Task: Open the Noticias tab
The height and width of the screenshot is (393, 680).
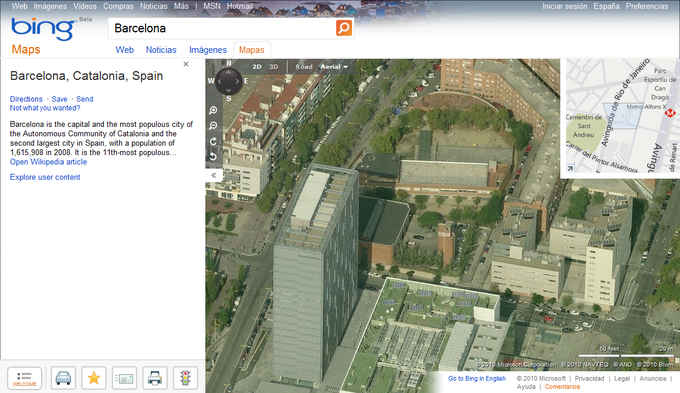Action: tap(161, 50)
